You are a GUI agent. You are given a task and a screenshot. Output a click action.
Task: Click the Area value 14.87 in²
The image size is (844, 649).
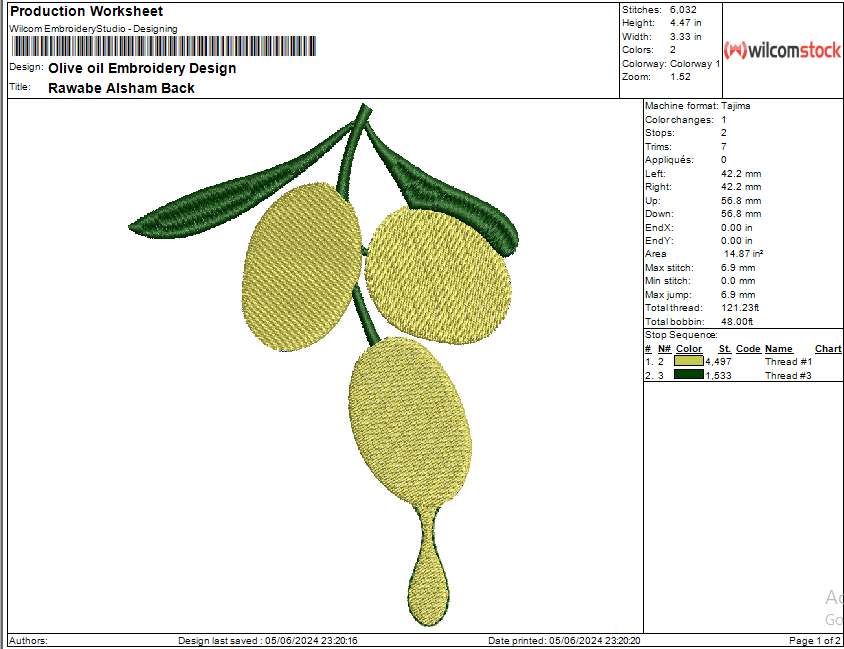[743, 253]
